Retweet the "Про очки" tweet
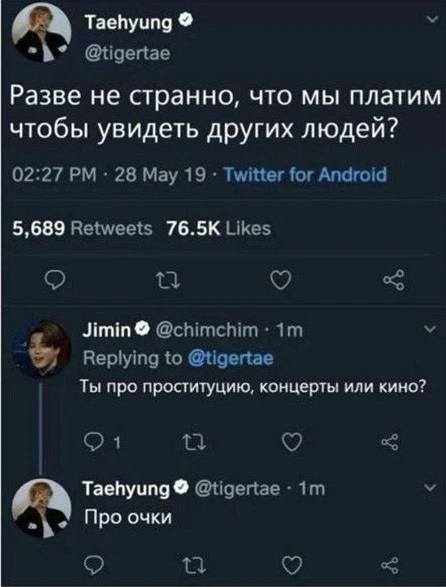 coord(196,565)
